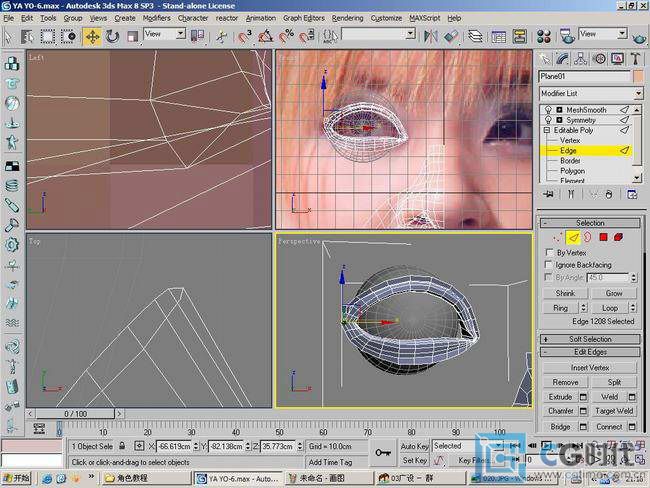Select Element sub-object red cube icon
This screenshot has height=488, width=650.
tap(618, 237)
